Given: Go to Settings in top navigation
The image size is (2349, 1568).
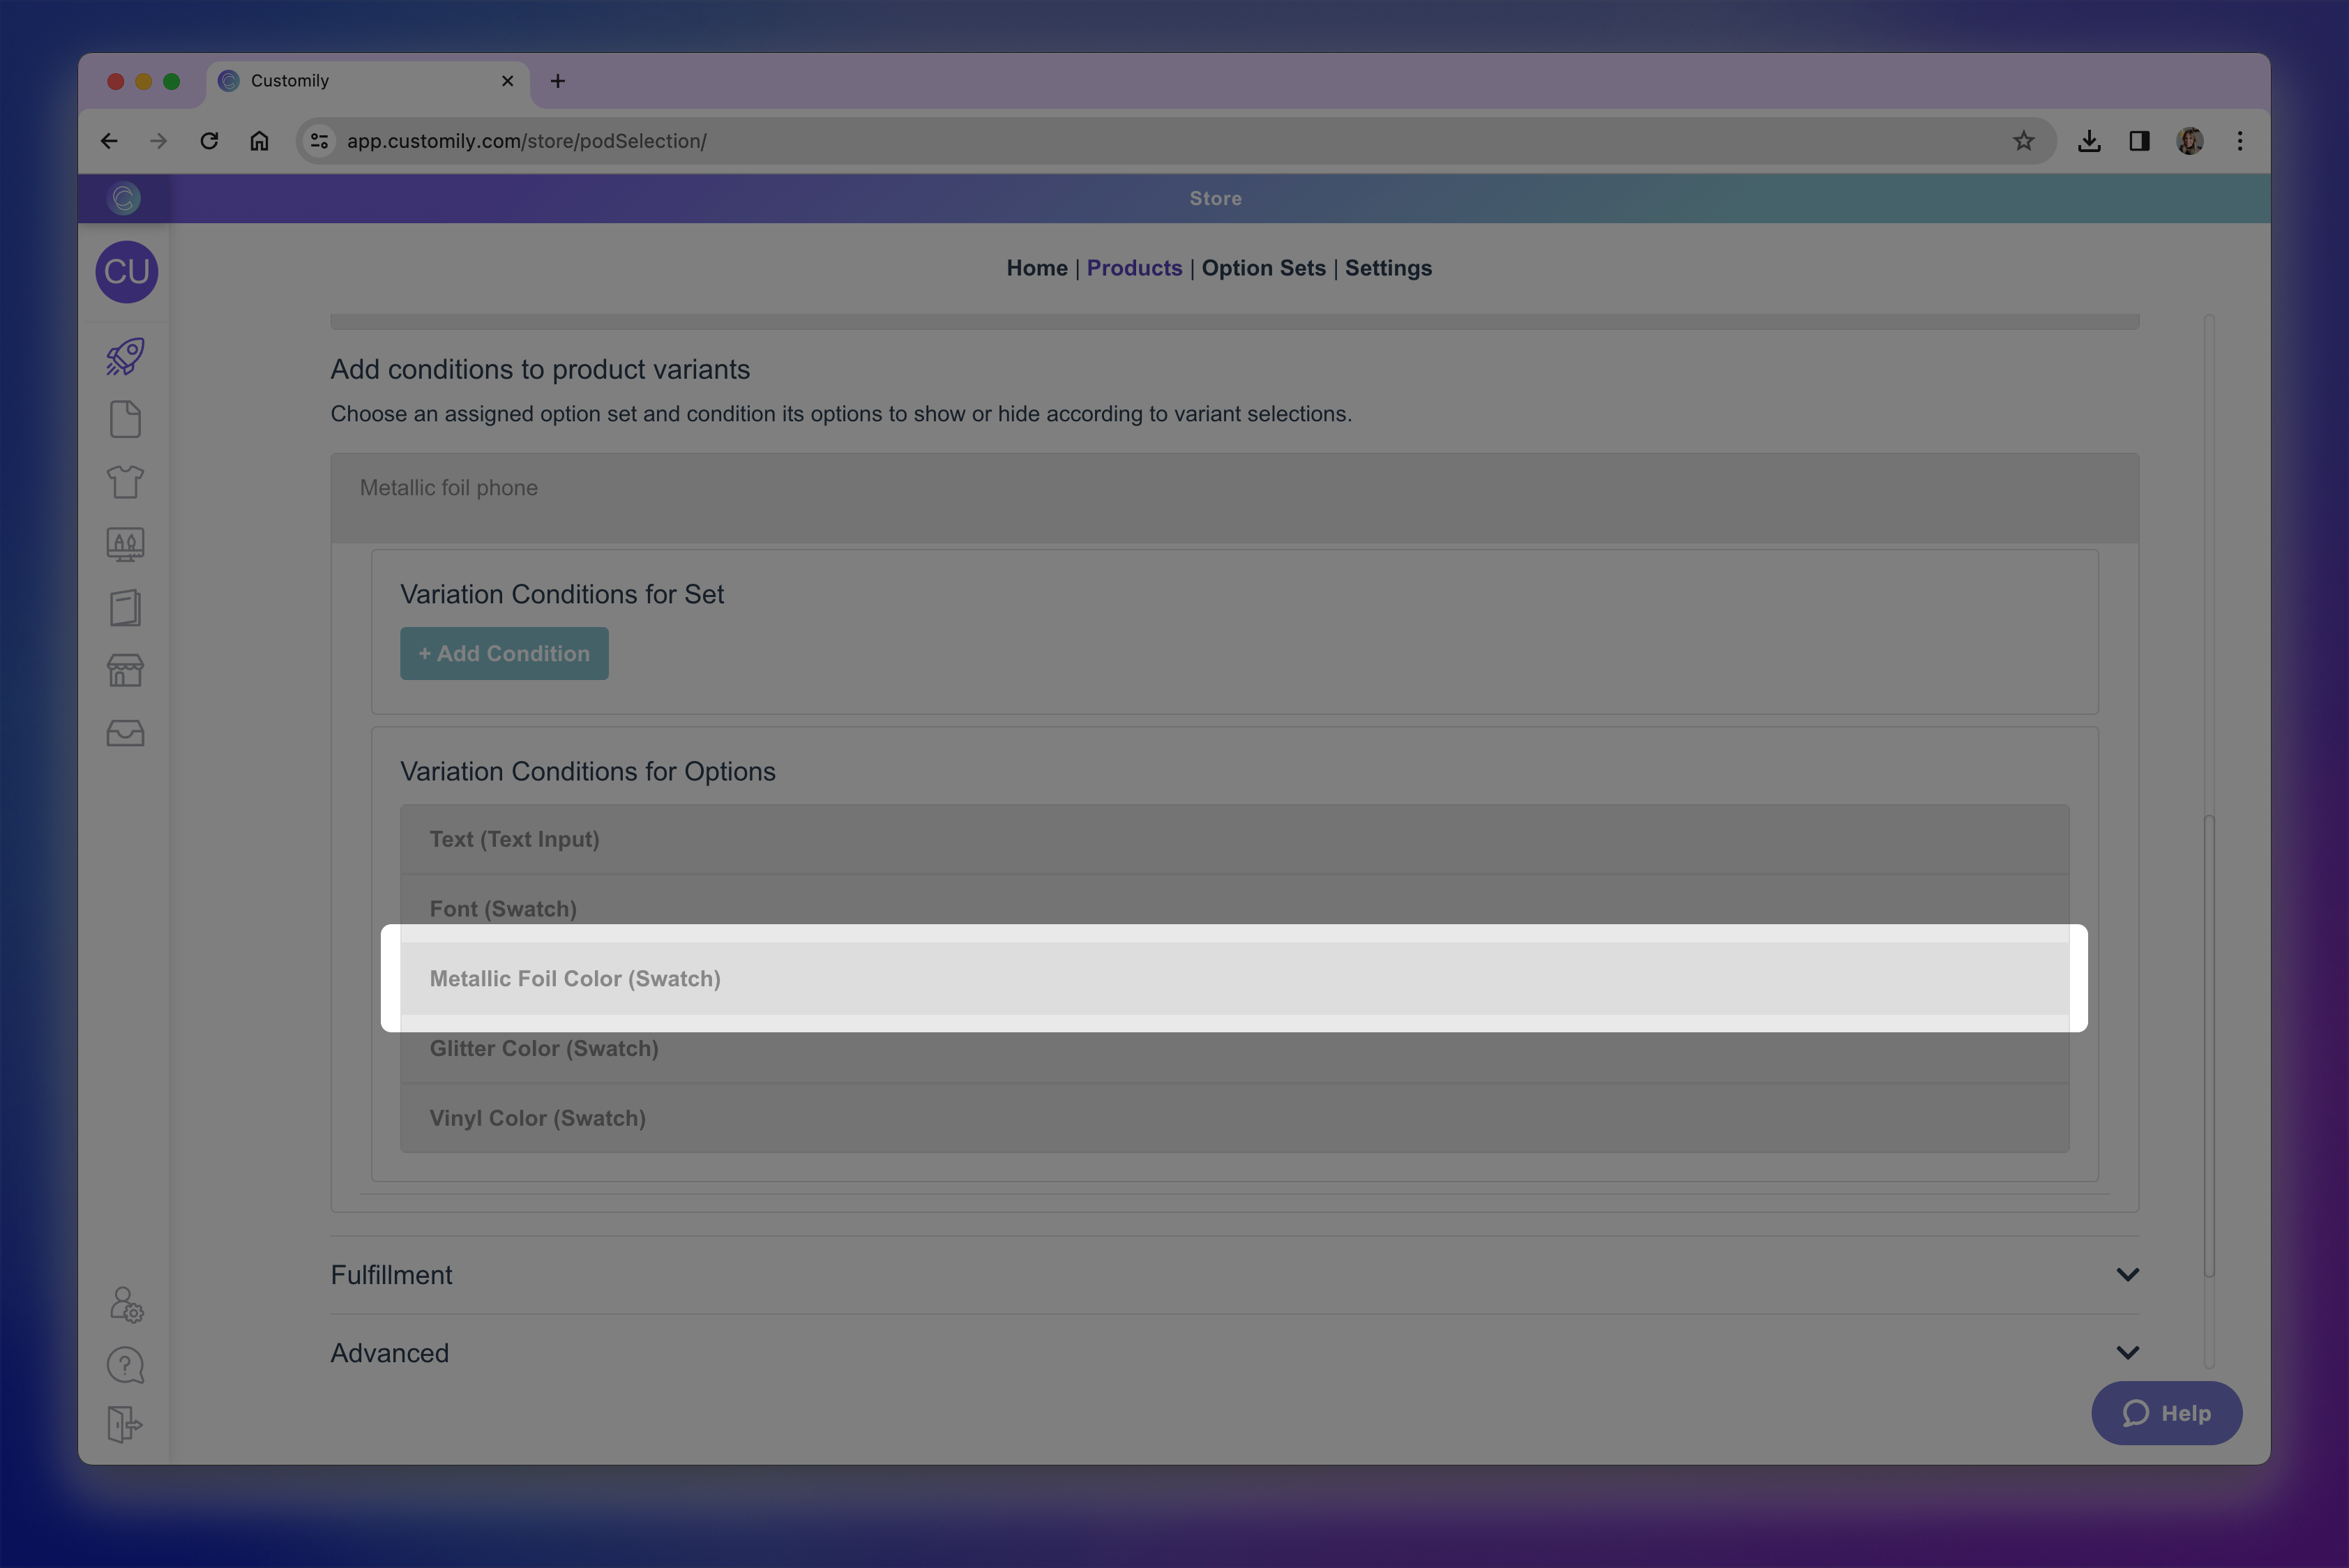Looking at the screenshot, I should point(1387,268).
